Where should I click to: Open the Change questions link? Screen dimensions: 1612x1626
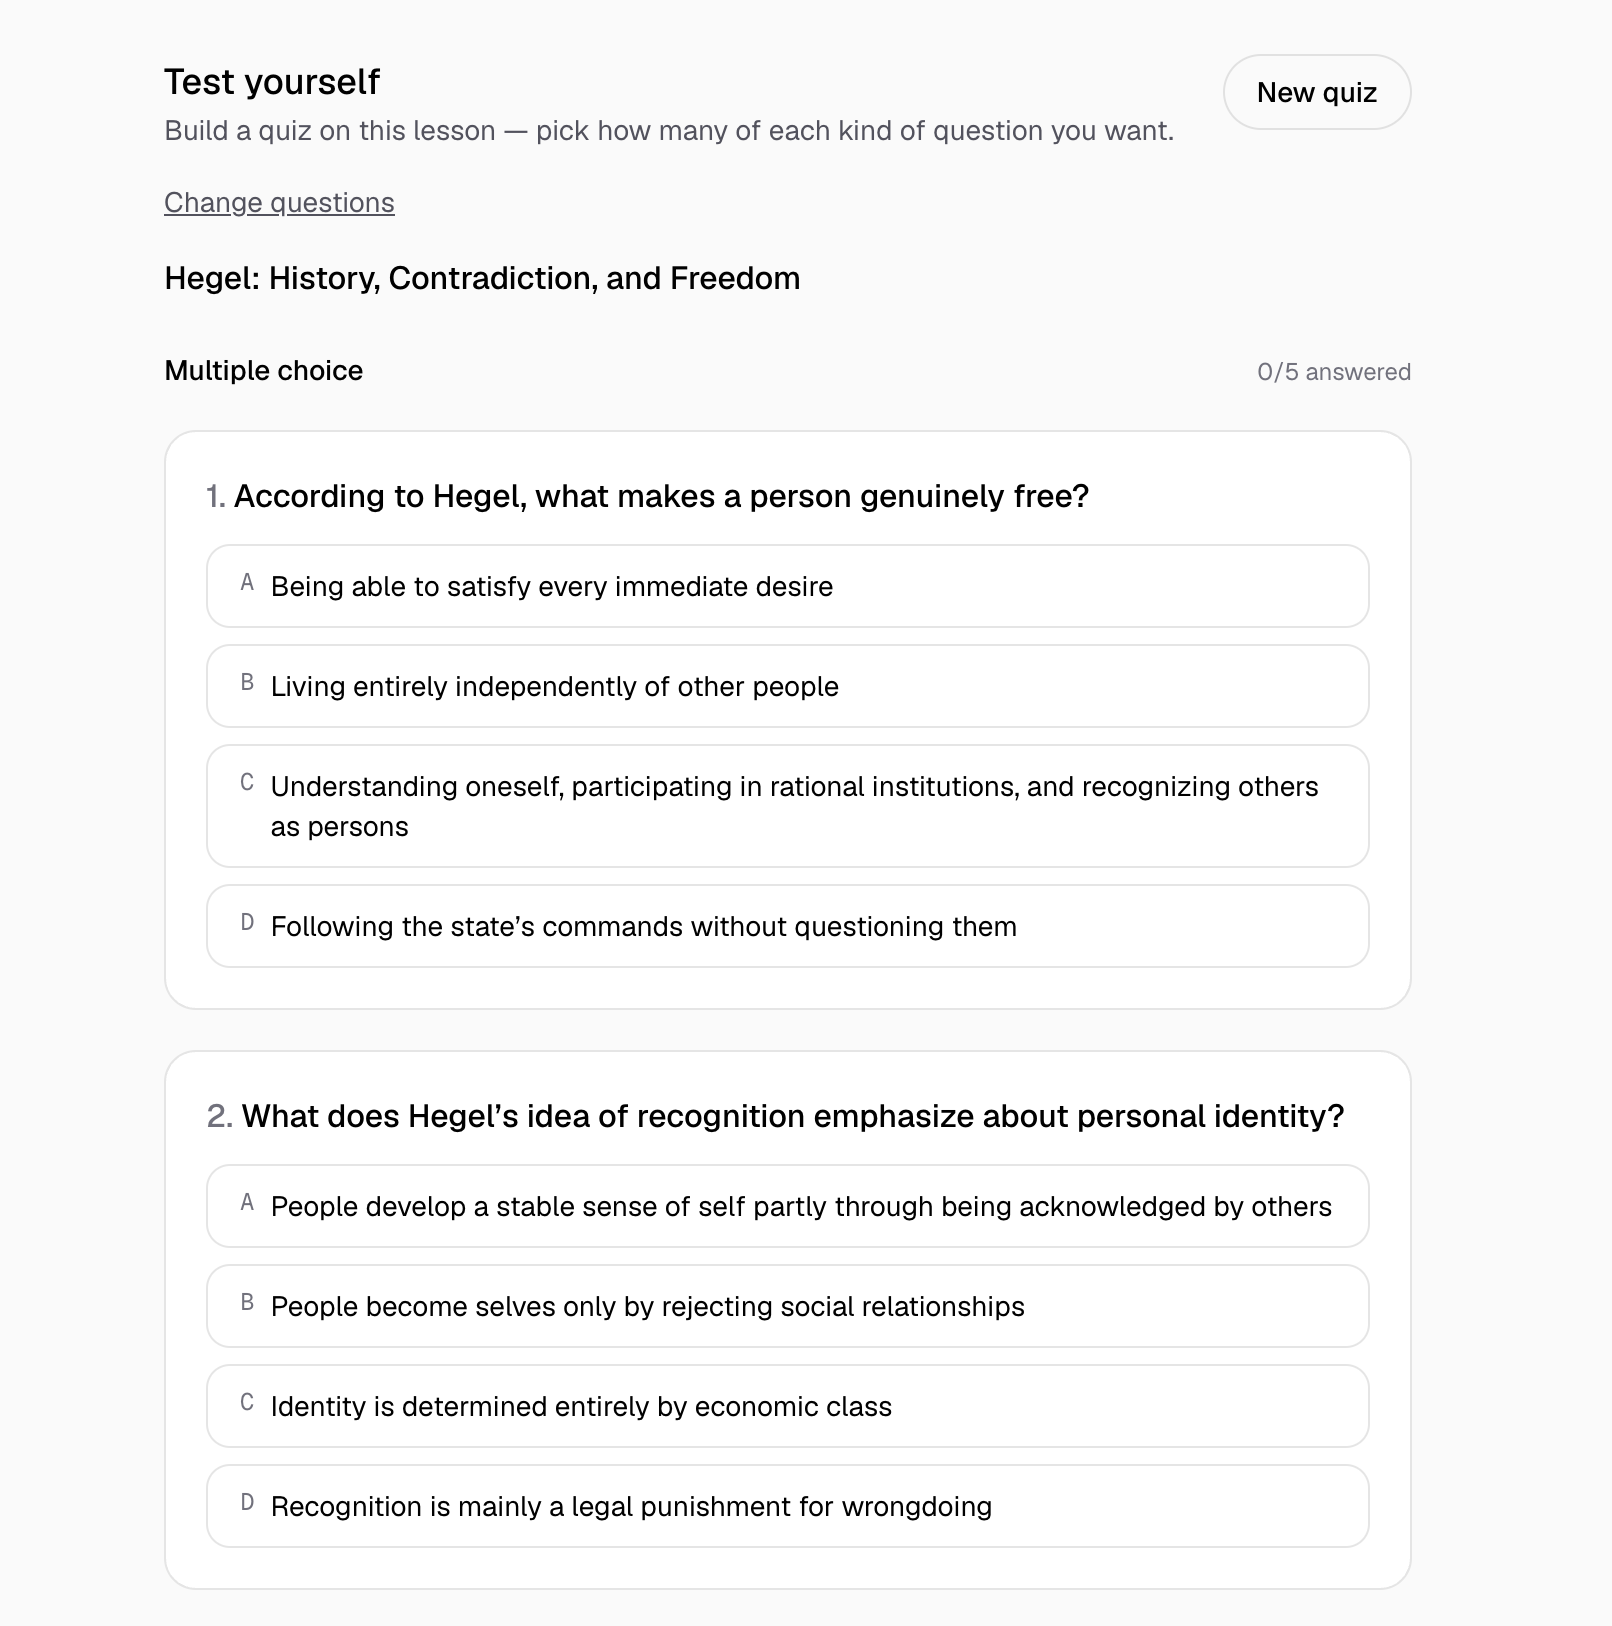279,202
